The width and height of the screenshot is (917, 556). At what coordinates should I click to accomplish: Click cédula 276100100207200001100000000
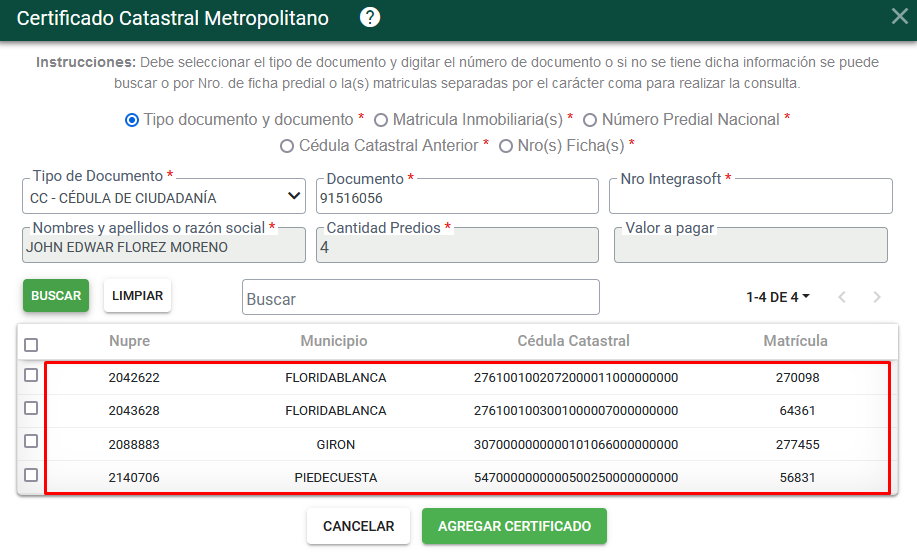pyautogui.click(x=576, y=378)
